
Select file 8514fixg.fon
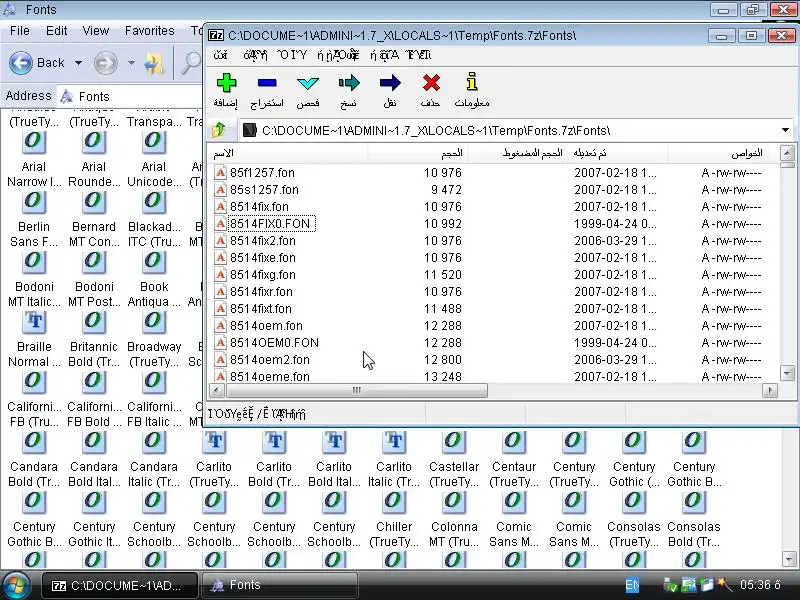[263, 274]
